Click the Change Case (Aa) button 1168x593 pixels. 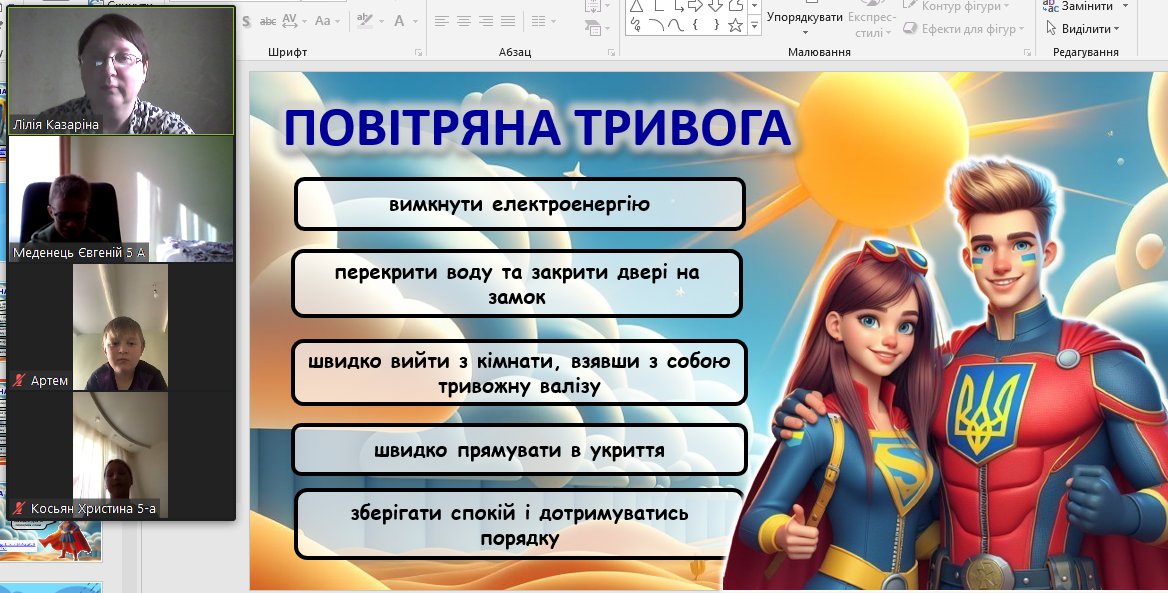pos(323,21)
